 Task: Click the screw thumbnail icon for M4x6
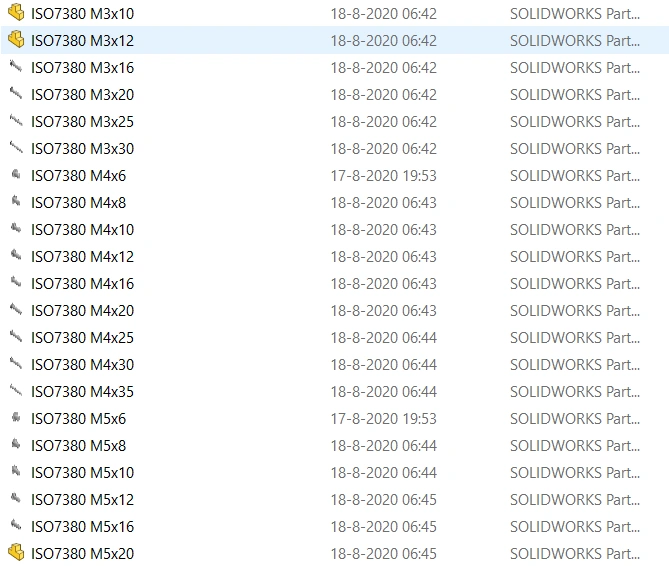pyautogui.click(x=16, y=175)
